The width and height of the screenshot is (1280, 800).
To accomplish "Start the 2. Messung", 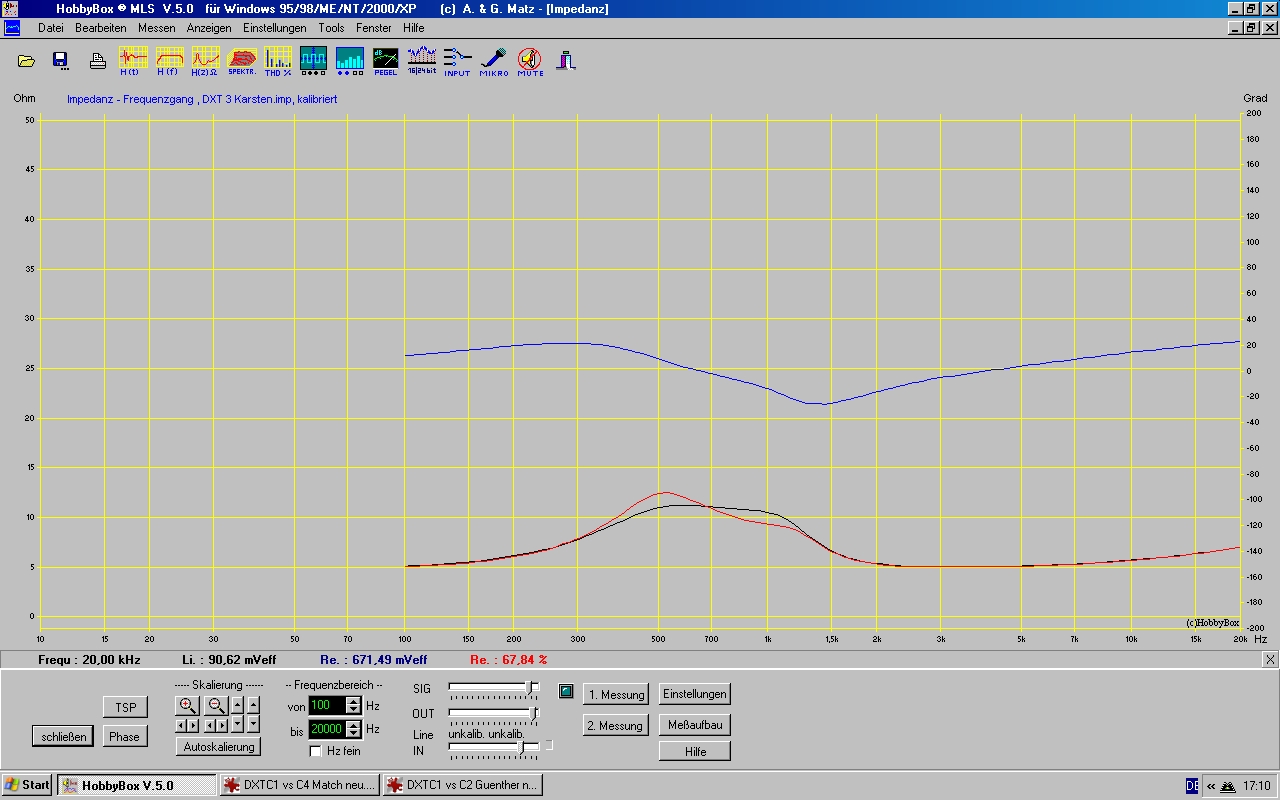I will 616,726.
